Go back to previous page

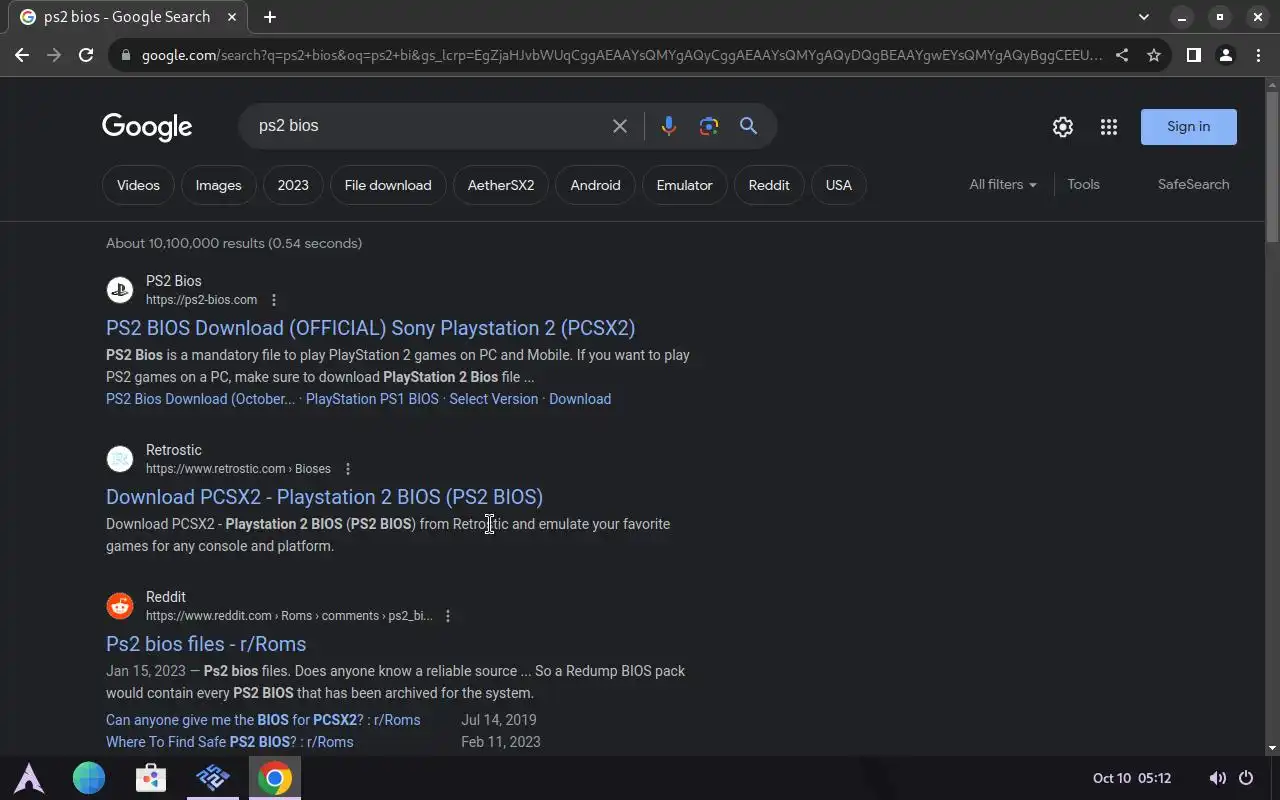pyautogui.click(x=22, y=55)
